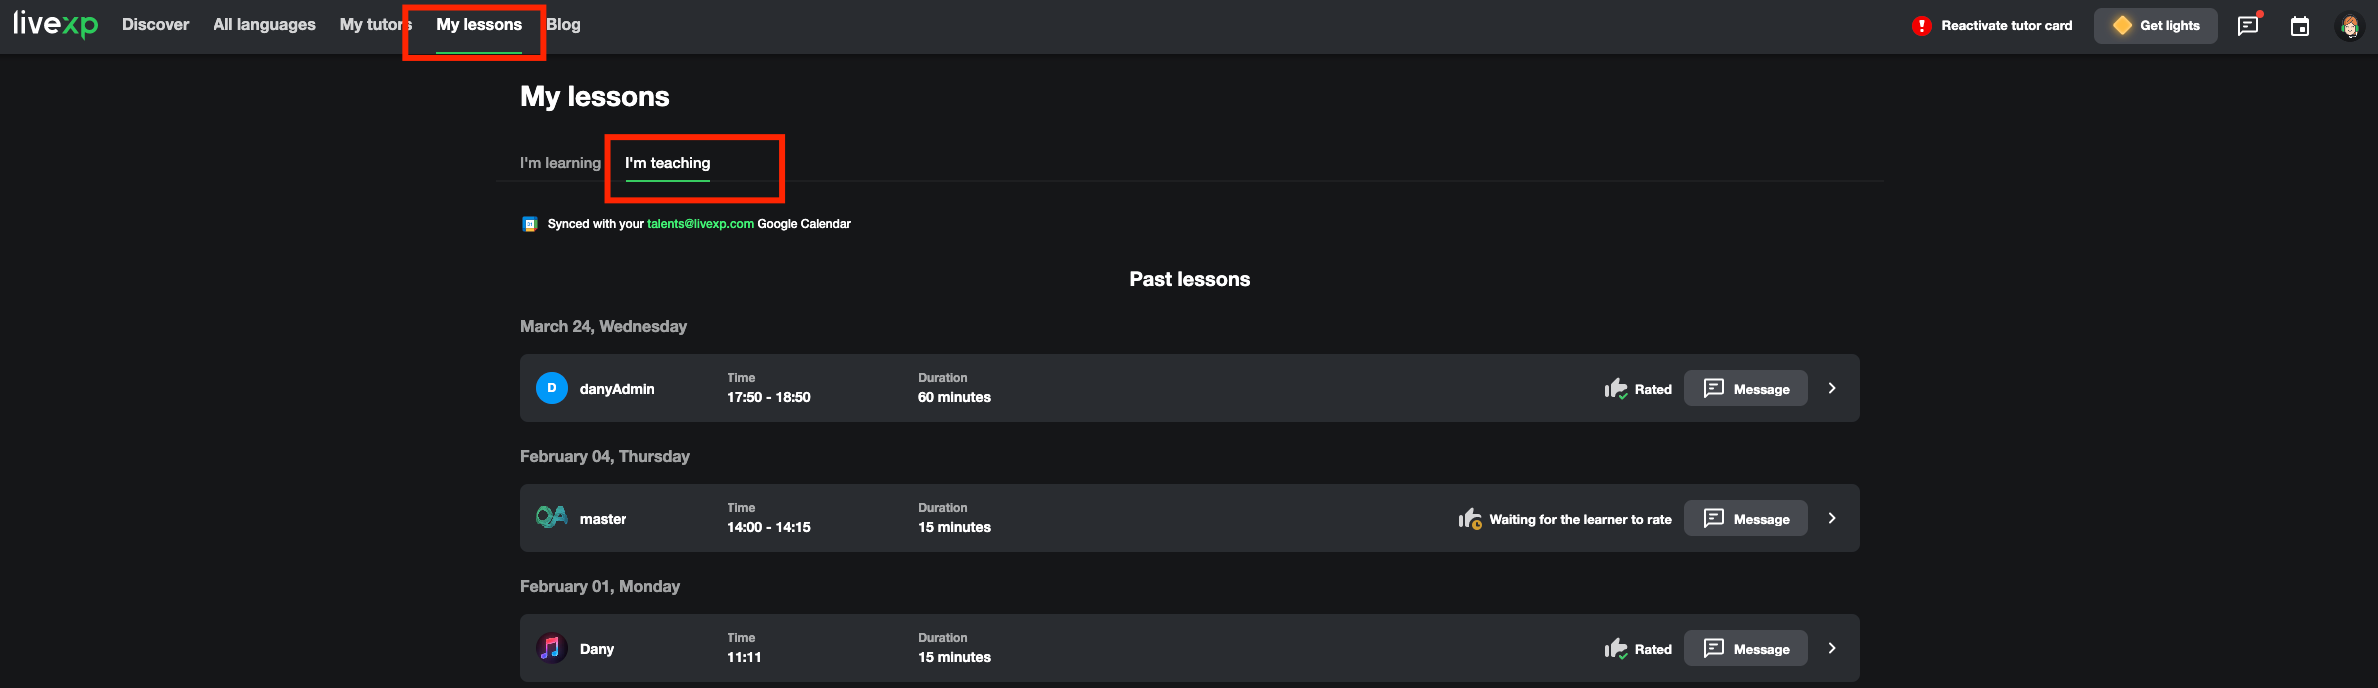The image size is (2378, 688).
Task: Expand master lesson details chevron
Action: pyautogui.click(x=1832, y=518)
